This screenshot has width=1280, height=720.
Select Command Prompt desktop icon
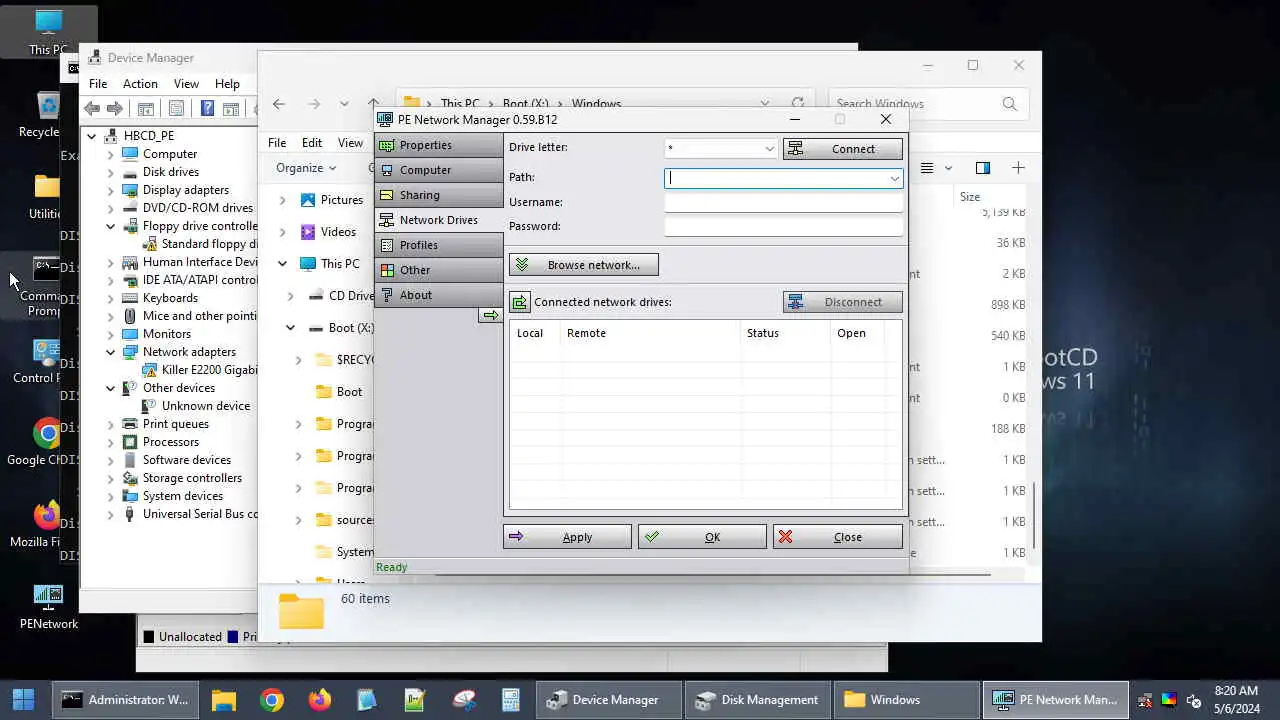[x=46, y=286]
